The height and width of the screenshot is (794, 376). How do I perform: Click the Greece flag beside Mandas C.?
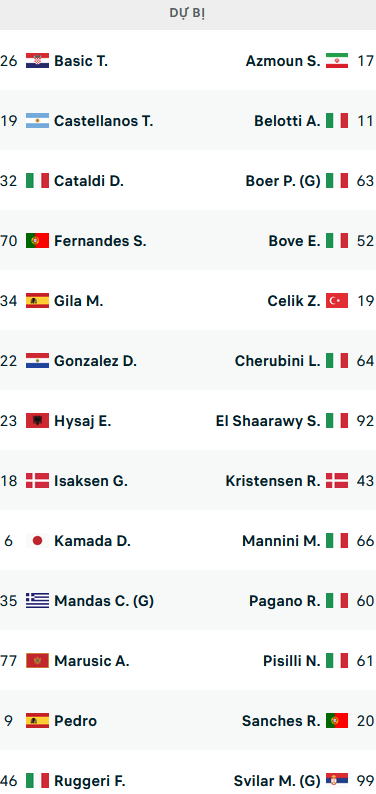click(37, 601)
